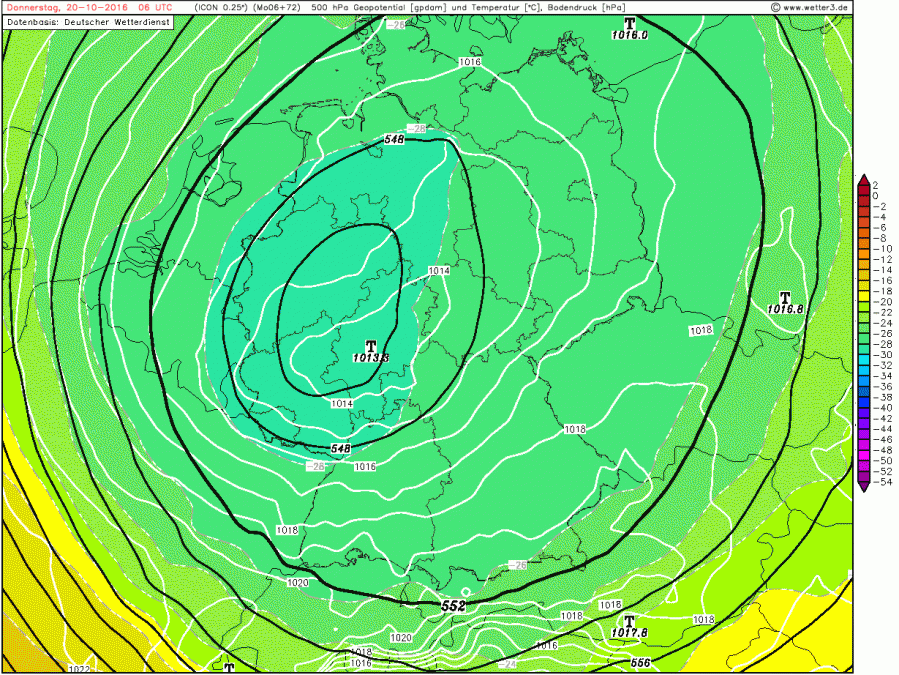899x675 pixels.
Task: Click the 1022 isobar label at bottom left
Action: (78, 668)
